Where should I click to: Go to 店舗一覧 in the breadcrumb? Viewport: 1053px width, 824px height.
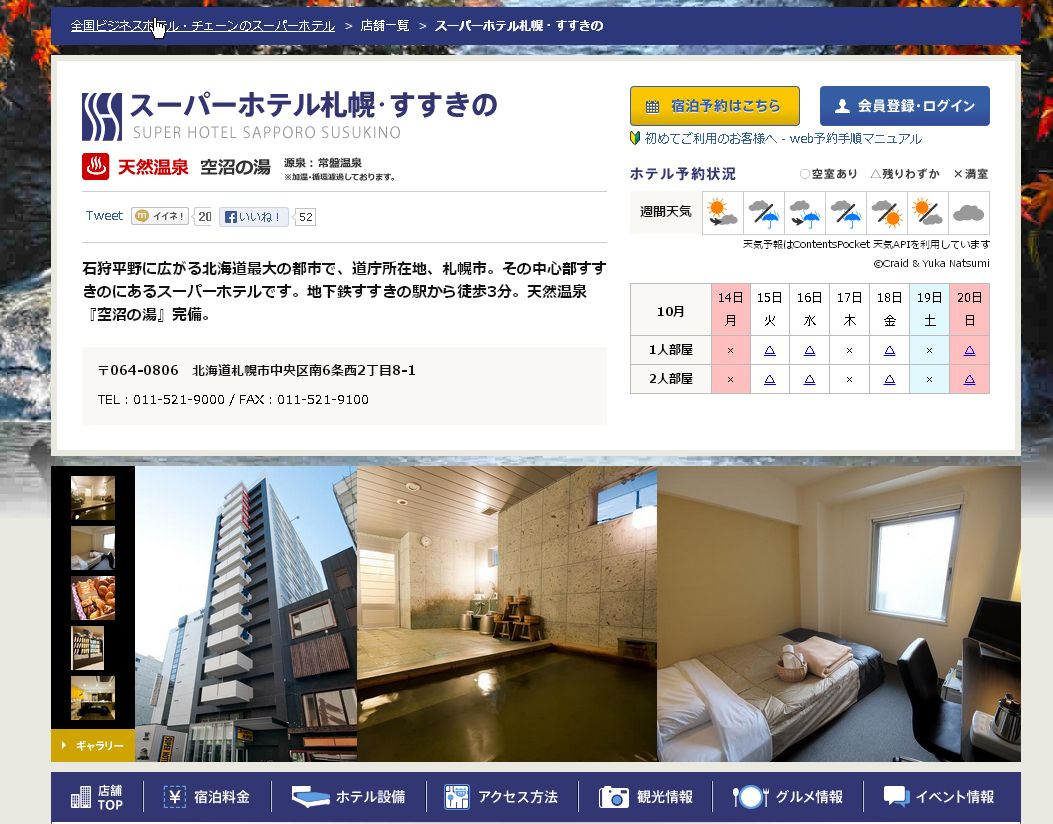tap(385, 26)
